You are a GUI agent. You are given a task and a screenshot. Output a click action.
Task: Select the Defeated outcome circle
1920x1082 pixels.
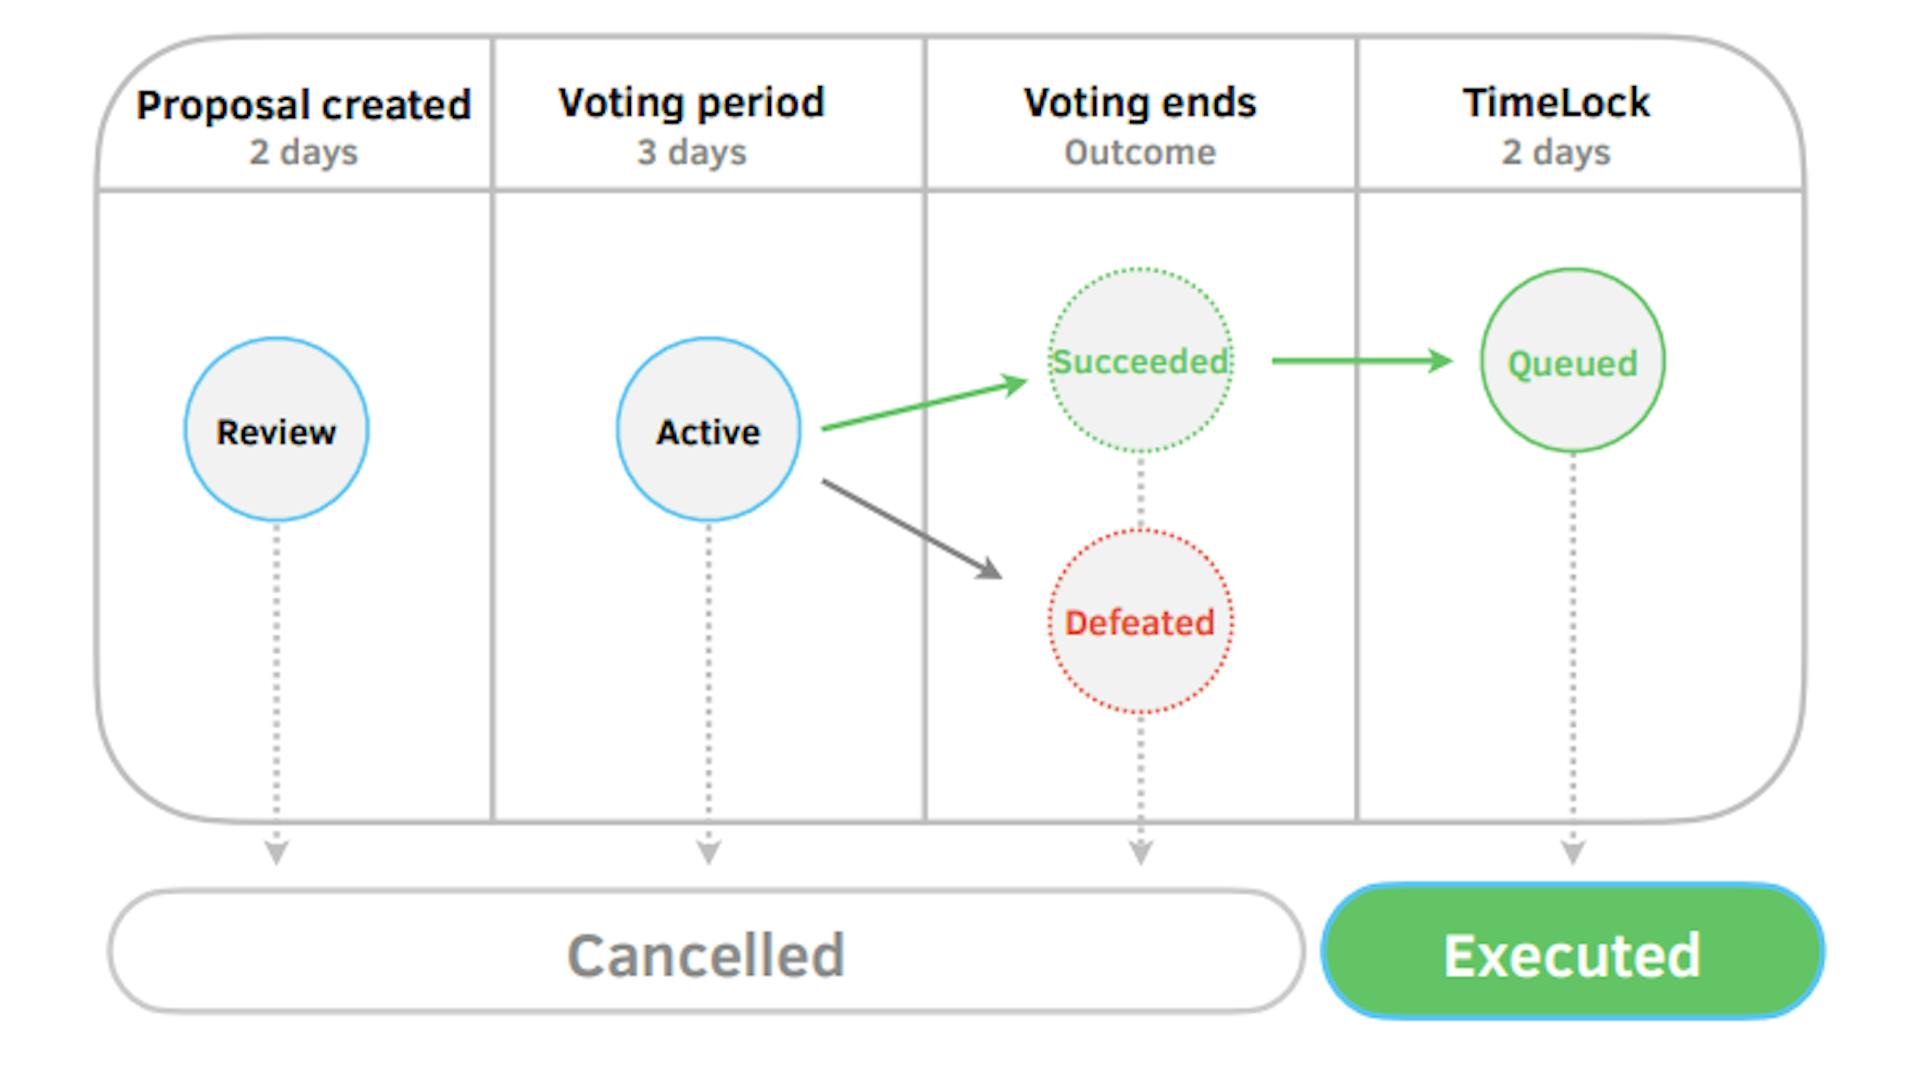pyautogui.click(x=1140, y=622)
